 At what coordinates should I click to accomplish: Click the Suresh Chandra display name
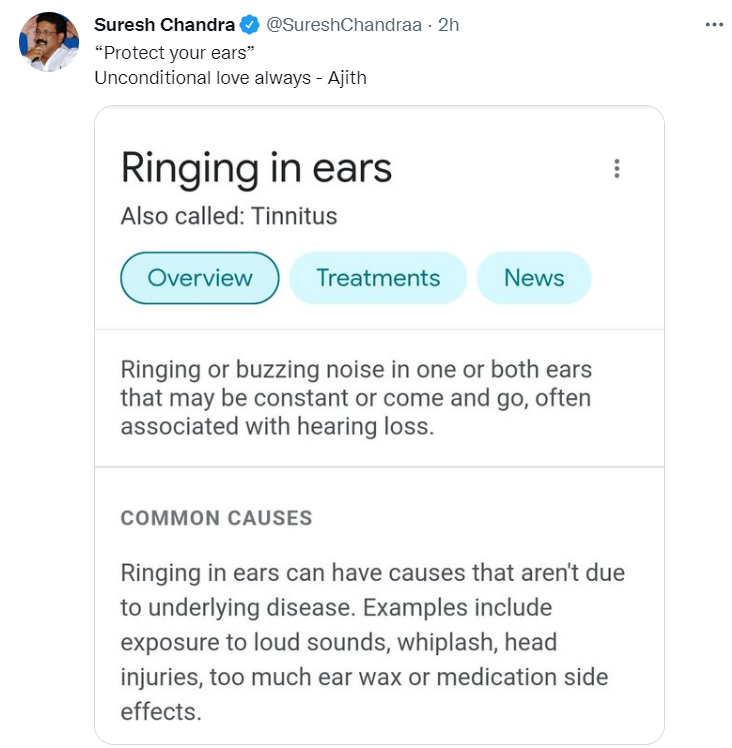point(164,25)
